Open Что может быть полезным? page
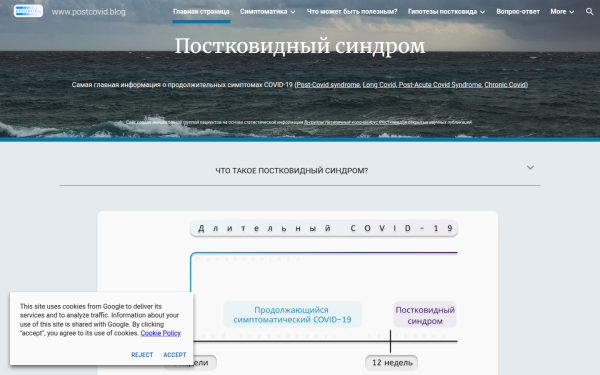This screenshot has width=600, height=375. pos(352,11)
